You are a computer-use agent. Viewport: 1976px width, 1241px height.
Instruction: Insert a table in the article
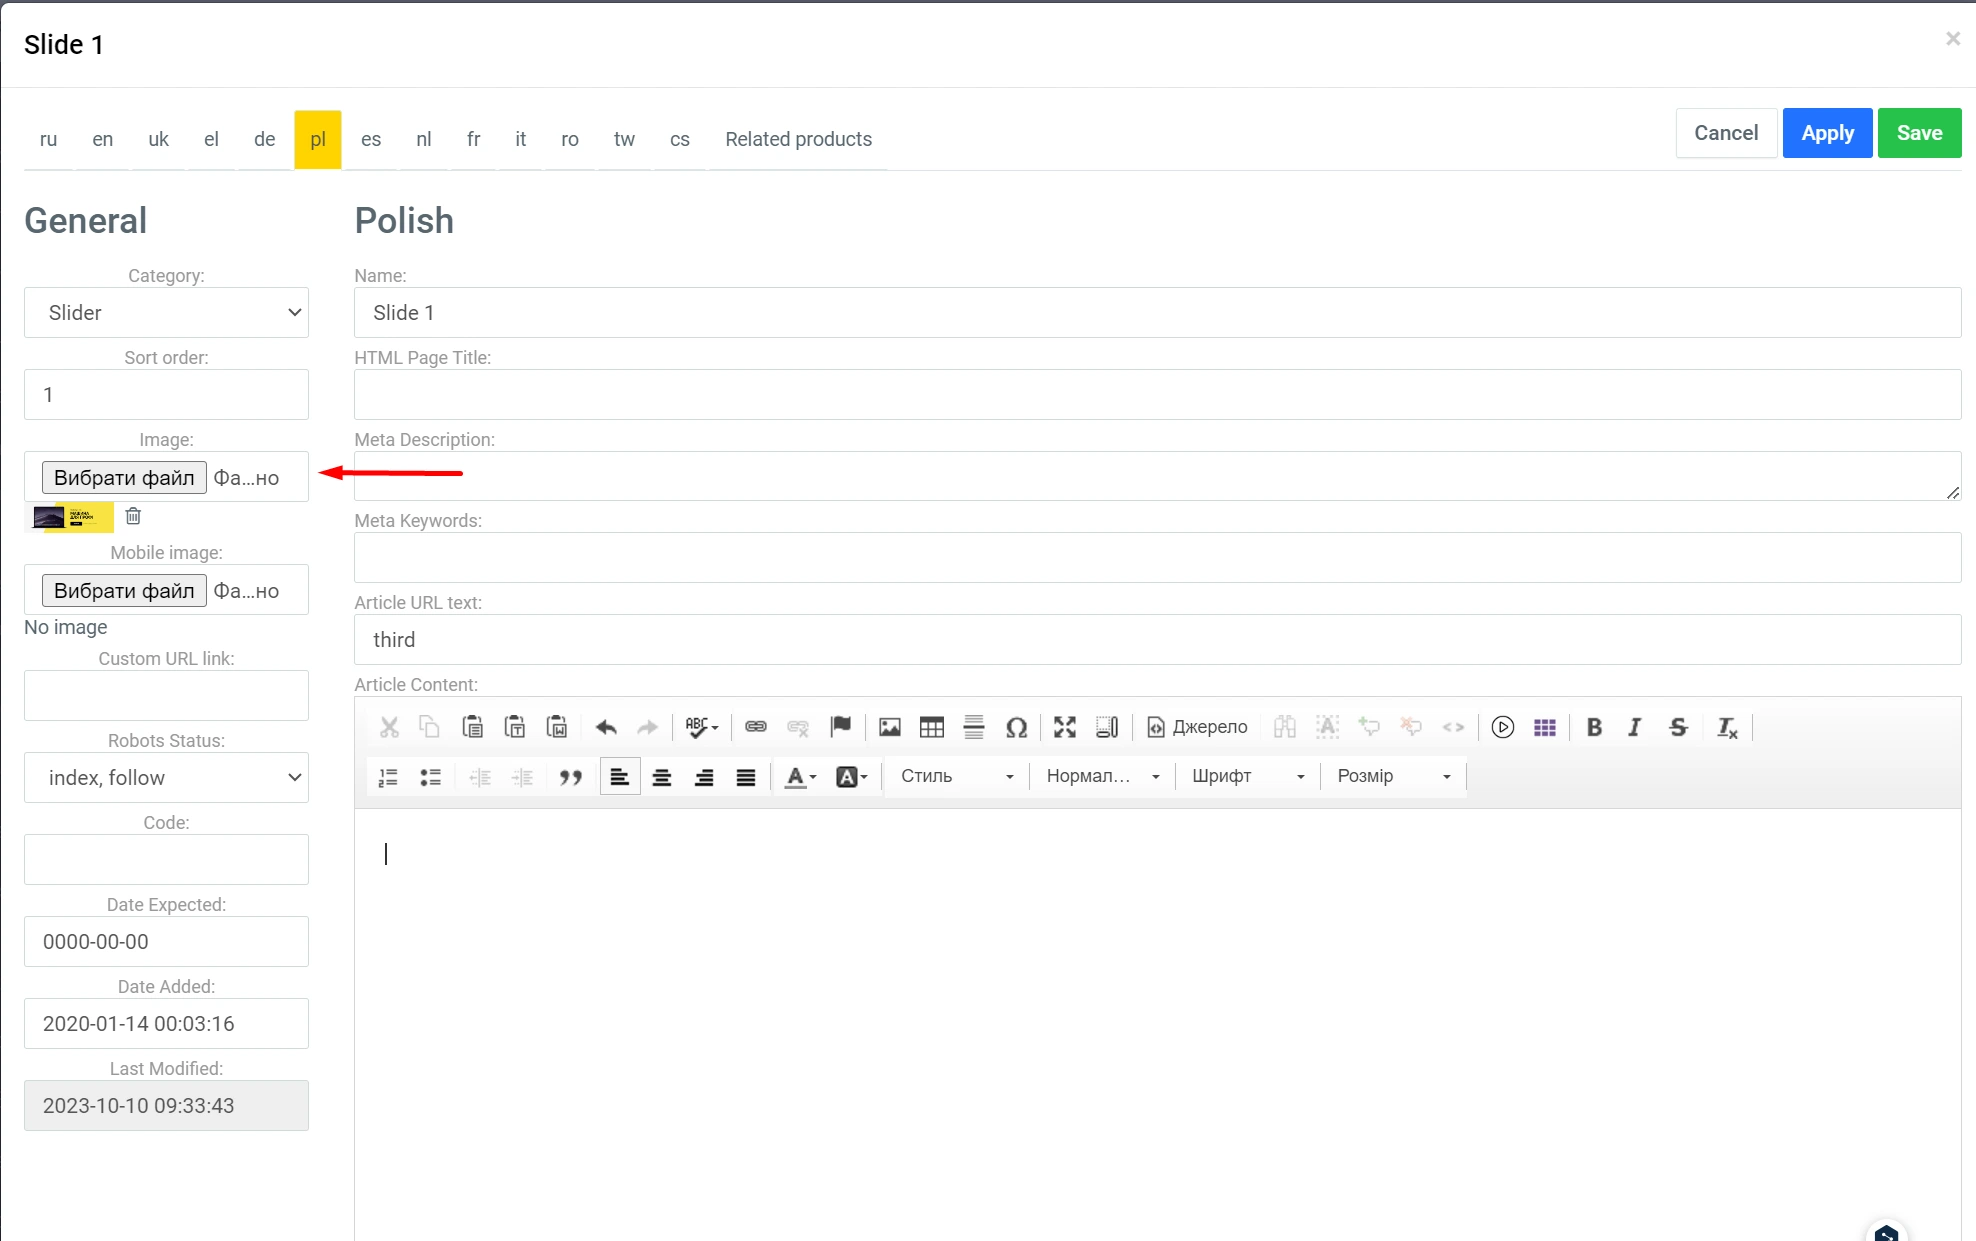[x=931, y=727]
